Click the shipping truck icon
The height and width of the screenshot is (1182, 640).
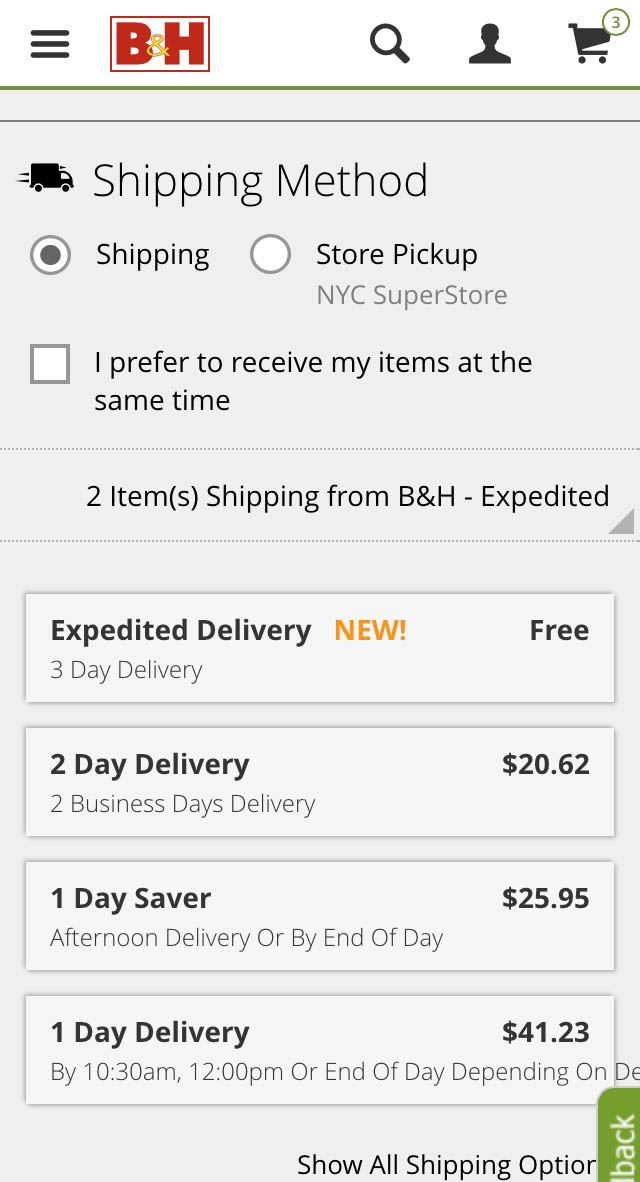pos(46,178)
